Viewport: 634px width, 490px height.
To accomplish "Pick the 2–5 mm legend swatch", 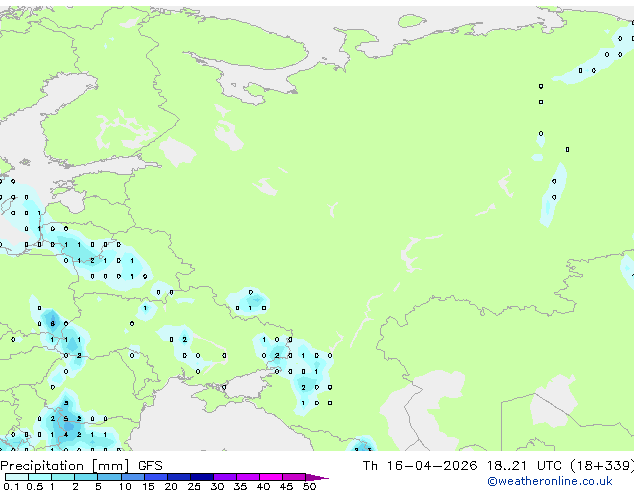I will click(86, 477).
